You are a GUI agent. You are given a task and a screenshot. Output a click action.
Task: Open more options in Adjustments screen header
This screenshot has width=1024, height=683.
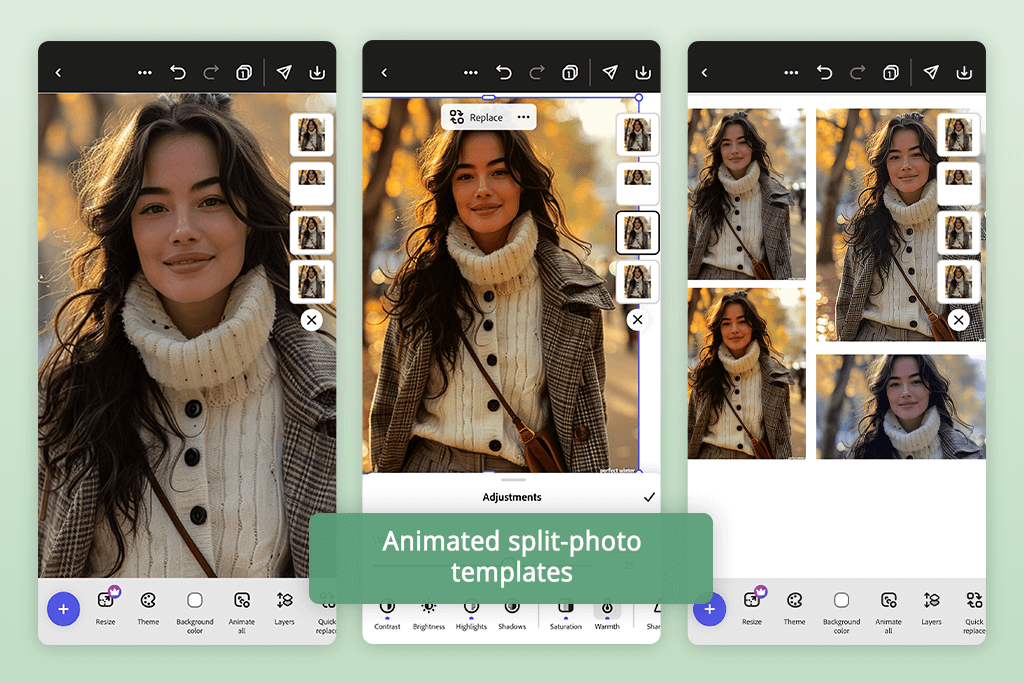(x=470, y=72)
